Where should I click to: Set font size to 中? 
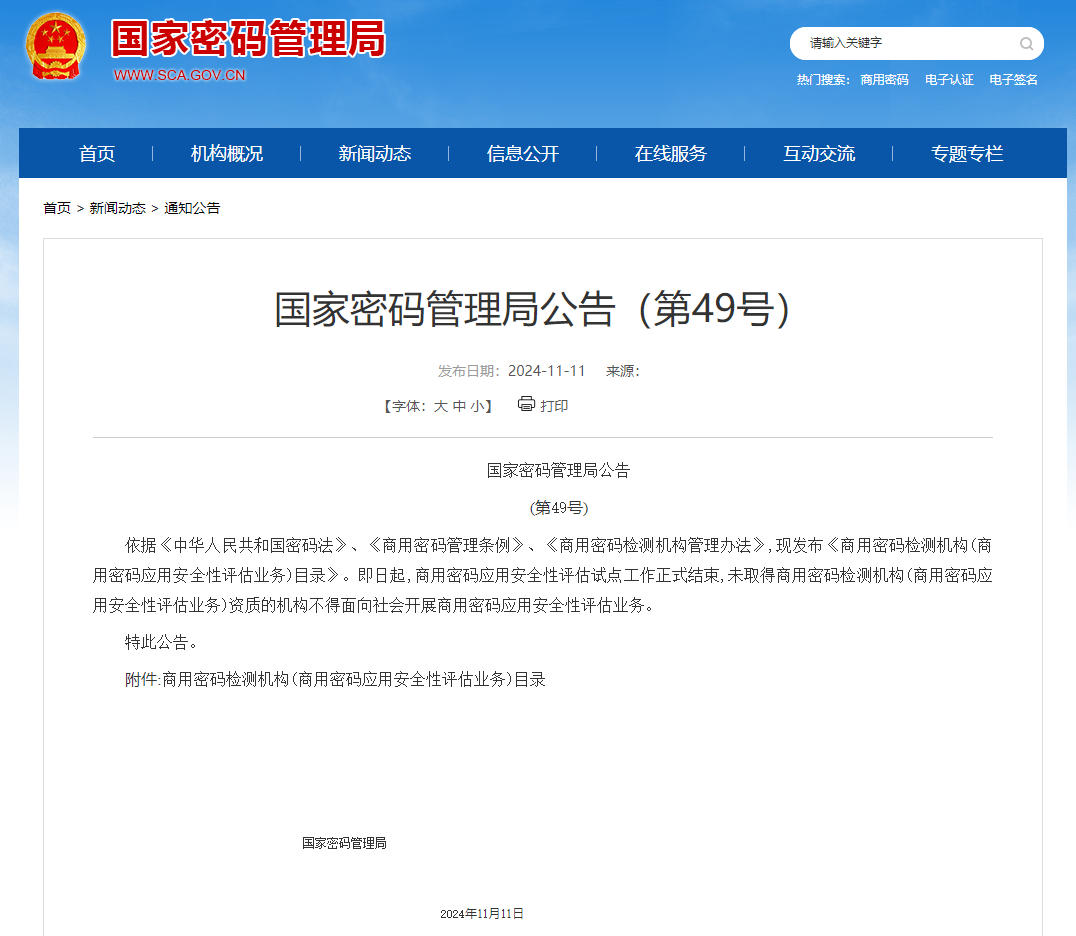pyautogui.click(x=459, y=406)
